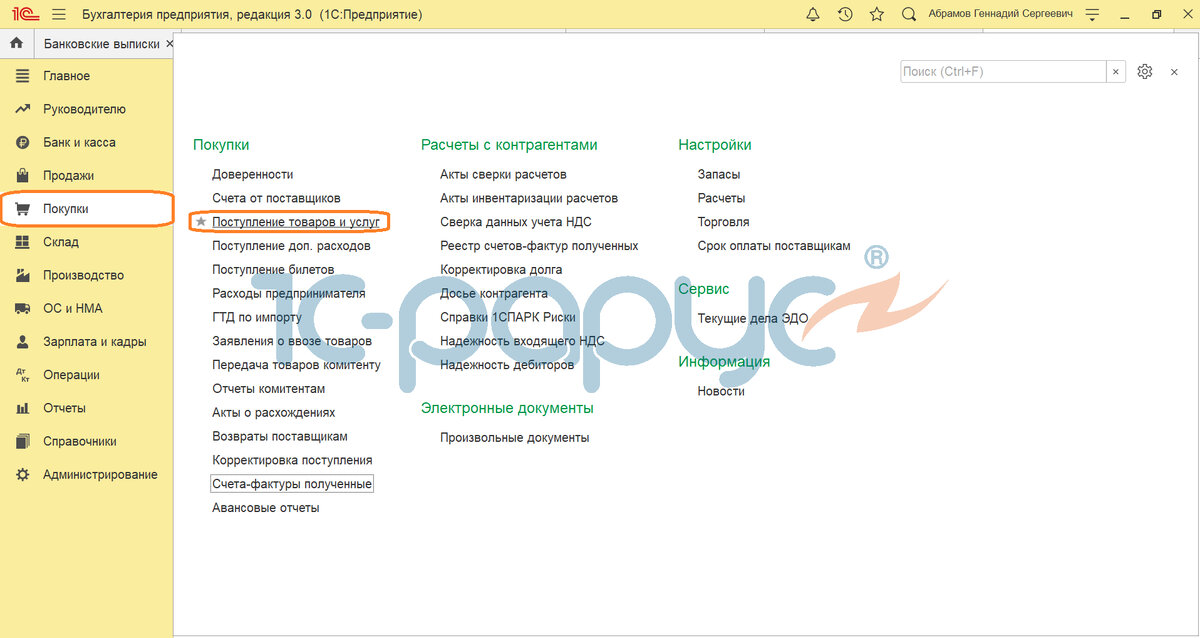This screenshot has height=638, width=1200.
Task: Click the ОС и НМА truck icon
Action: click(22, 308)
